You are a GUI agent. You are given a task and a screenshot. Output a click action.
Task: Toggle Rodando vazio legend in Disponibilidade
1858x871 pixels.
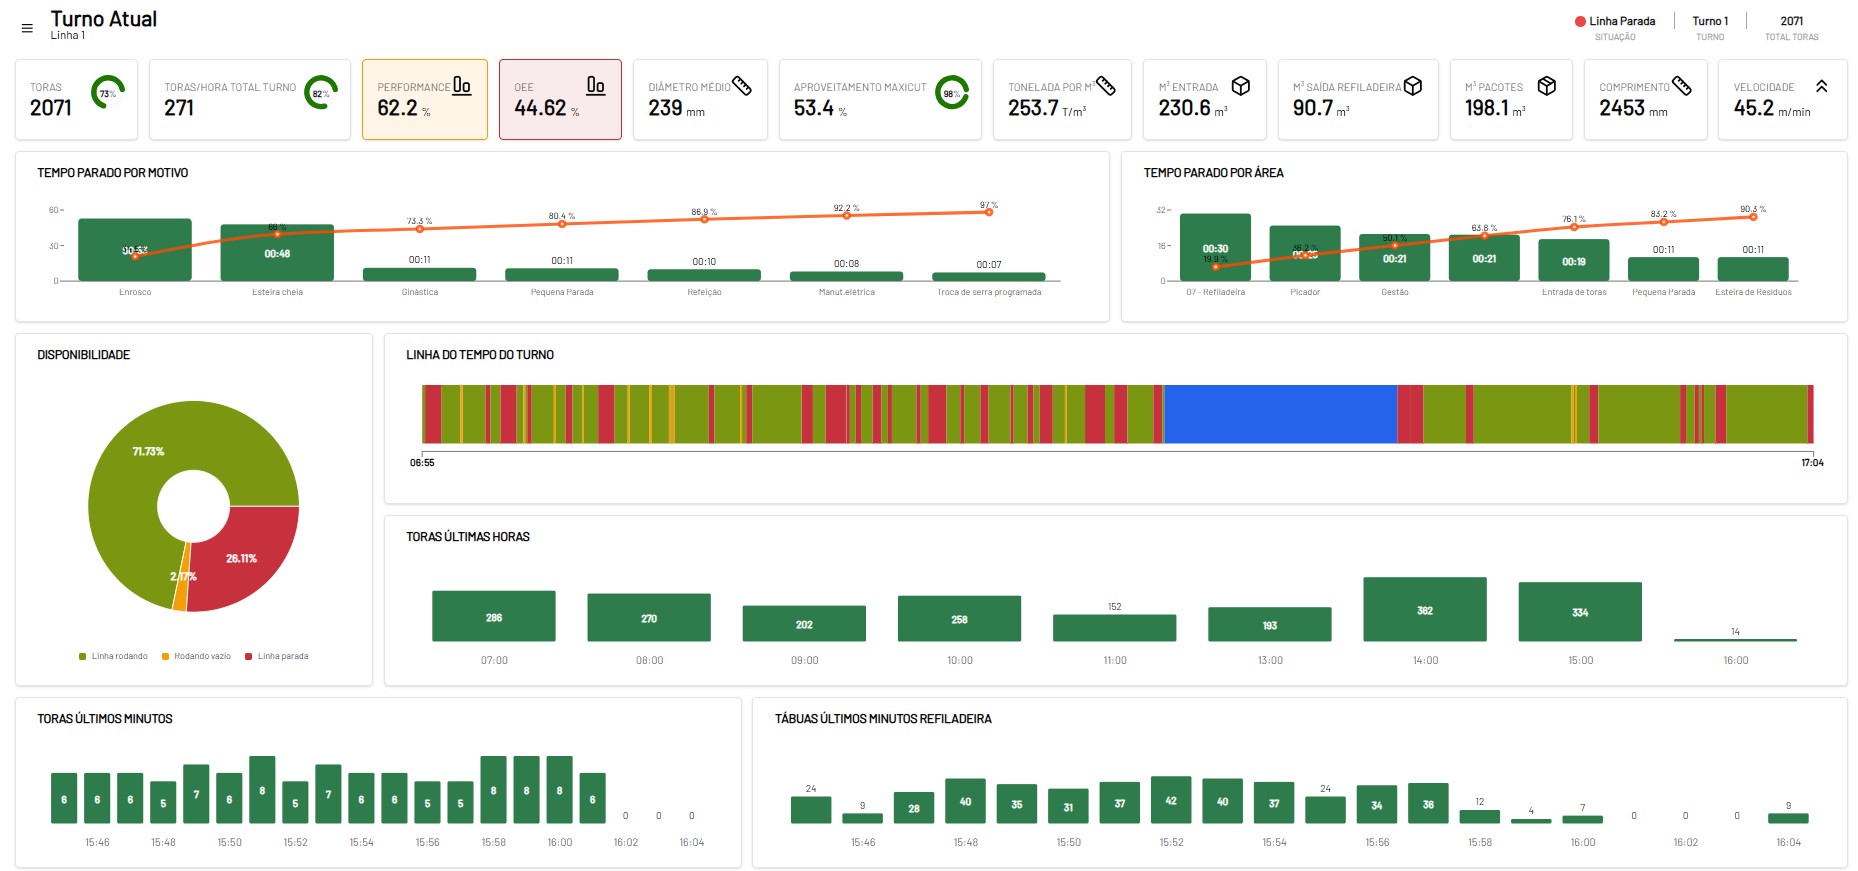pos(196,656)
